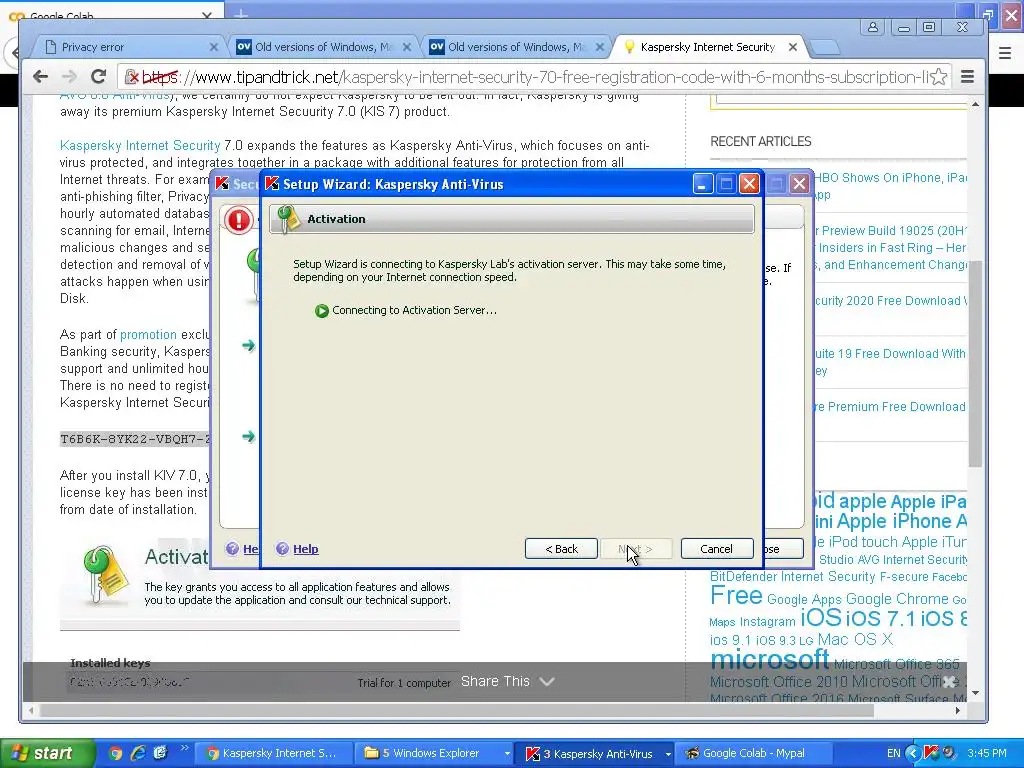Click the page vertical scrollbar thumb
The width and height of the screenshot is (1024, 768).
click(975, 363)
